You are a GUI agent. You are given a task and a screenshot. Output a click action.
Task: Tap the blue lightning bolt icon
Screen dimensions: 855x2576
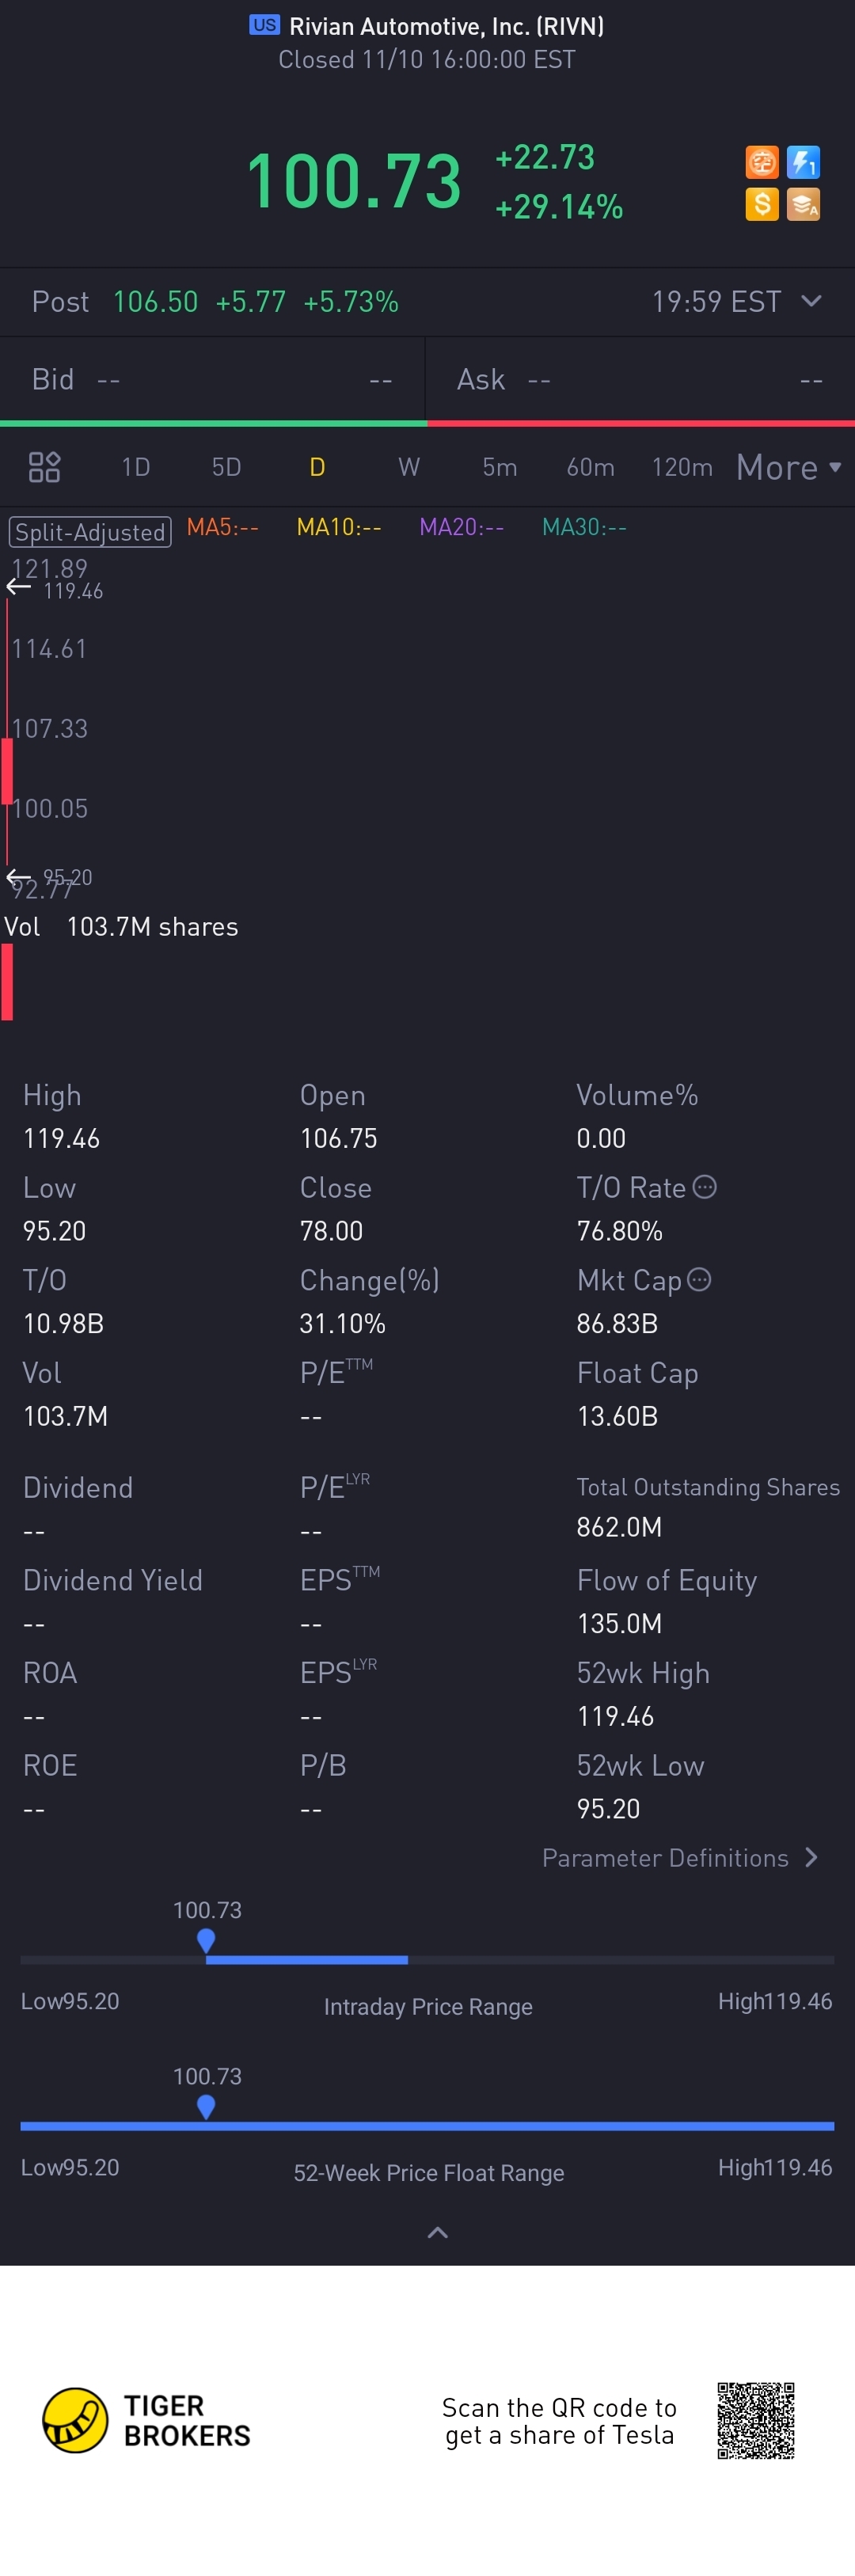803,162
